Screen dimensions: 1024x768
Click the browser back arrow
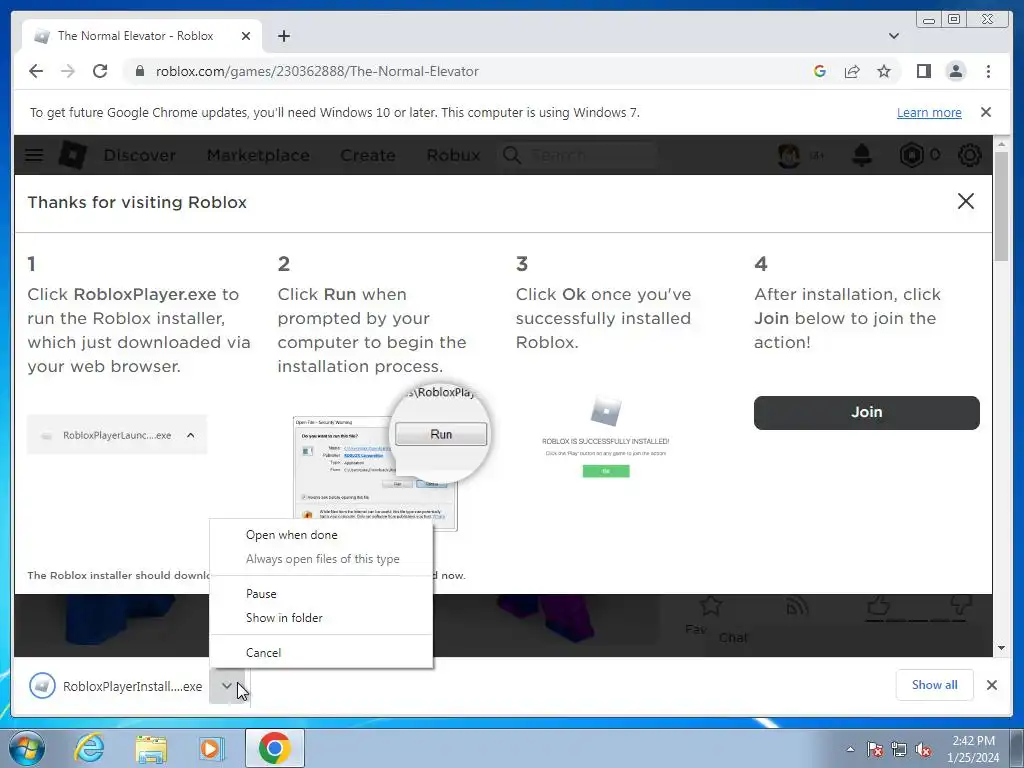tap(36, 71)
